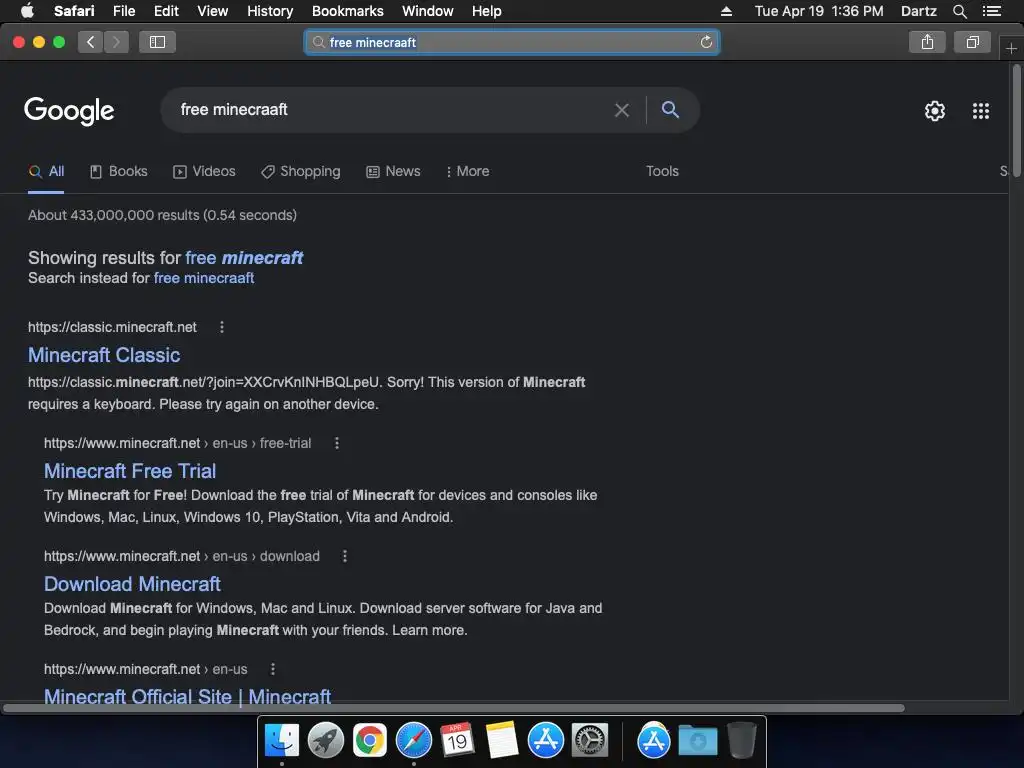Click the Safari address bar
This screenshot has height=768, width=1024.
pos(512,42)
